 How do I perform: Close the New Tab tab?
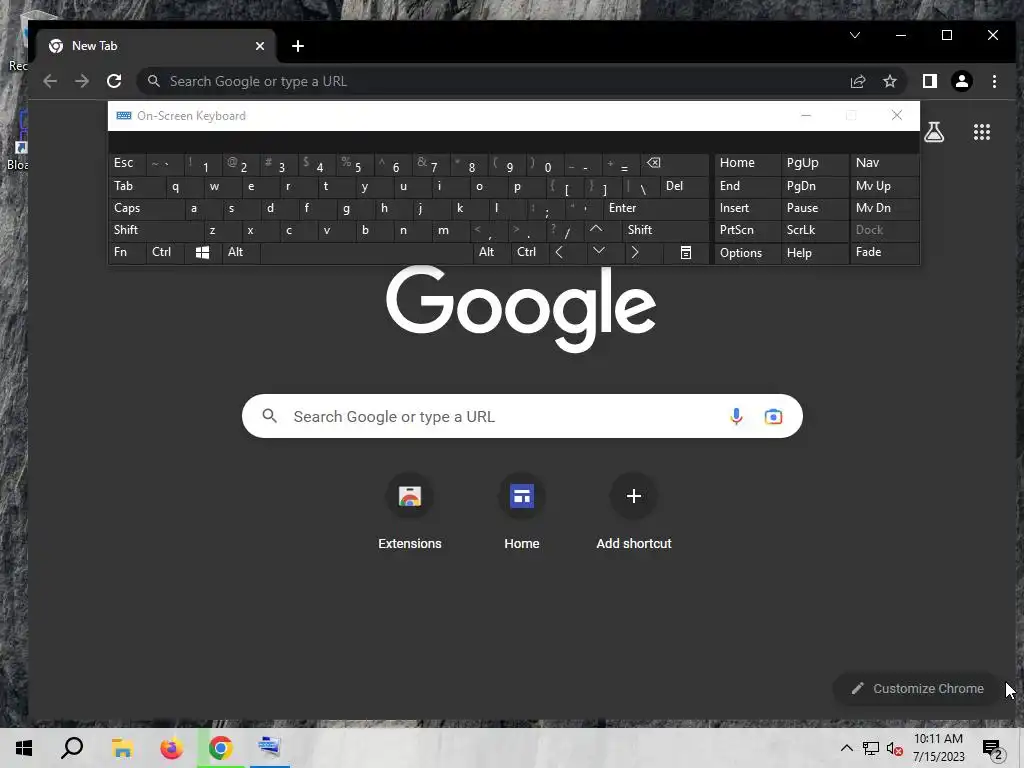click(260, 46)
